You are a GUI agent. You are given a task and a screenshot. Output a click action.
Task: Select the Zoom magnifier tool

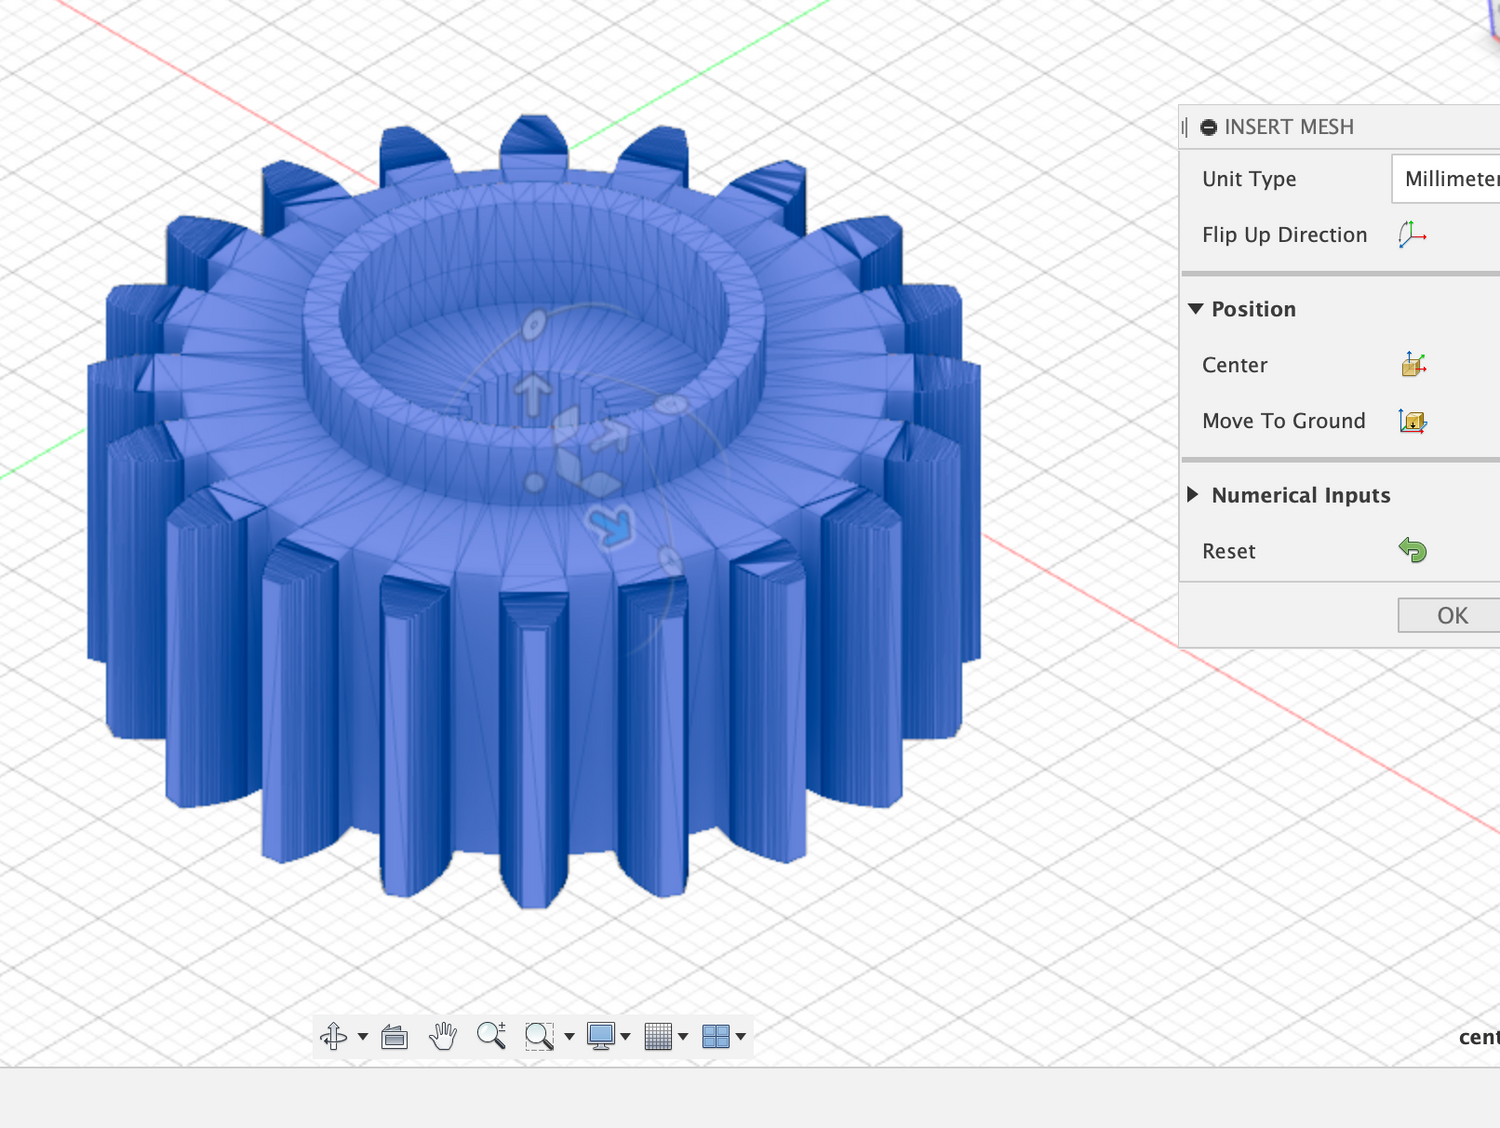(491, 1036)
